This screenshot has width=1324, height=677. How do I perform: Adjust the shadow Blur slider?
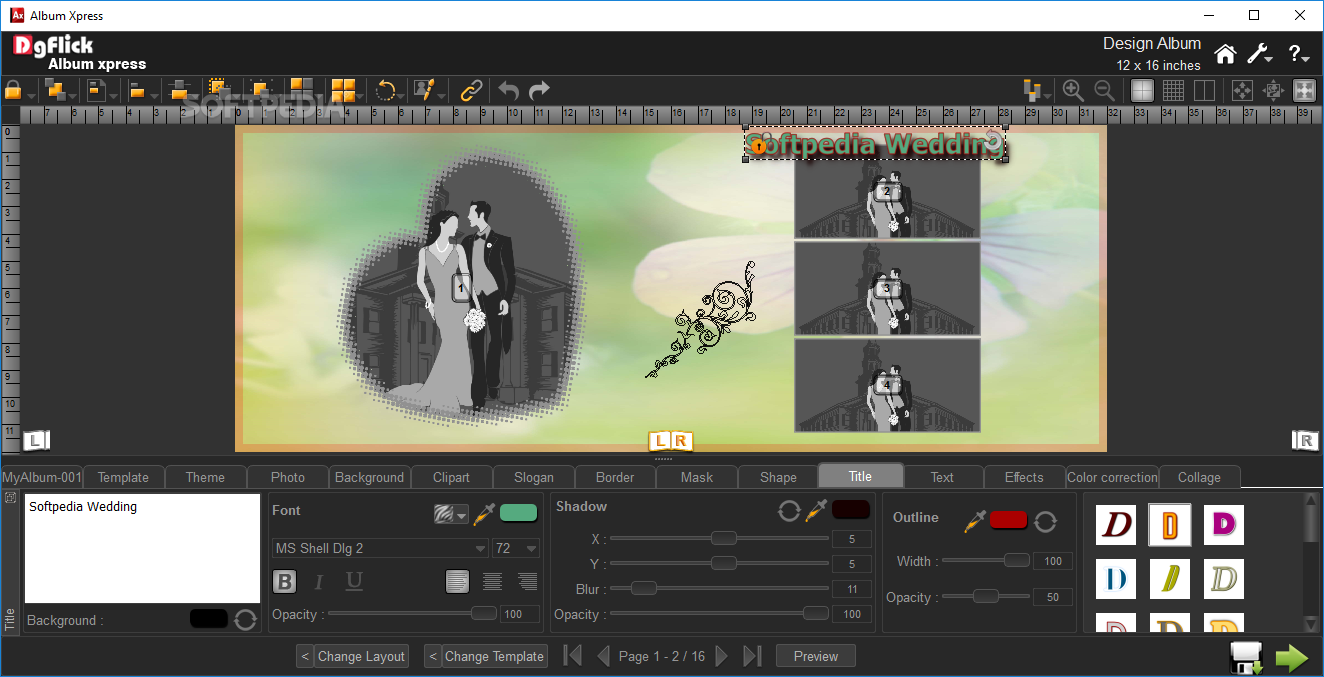(x=720, y=588)
